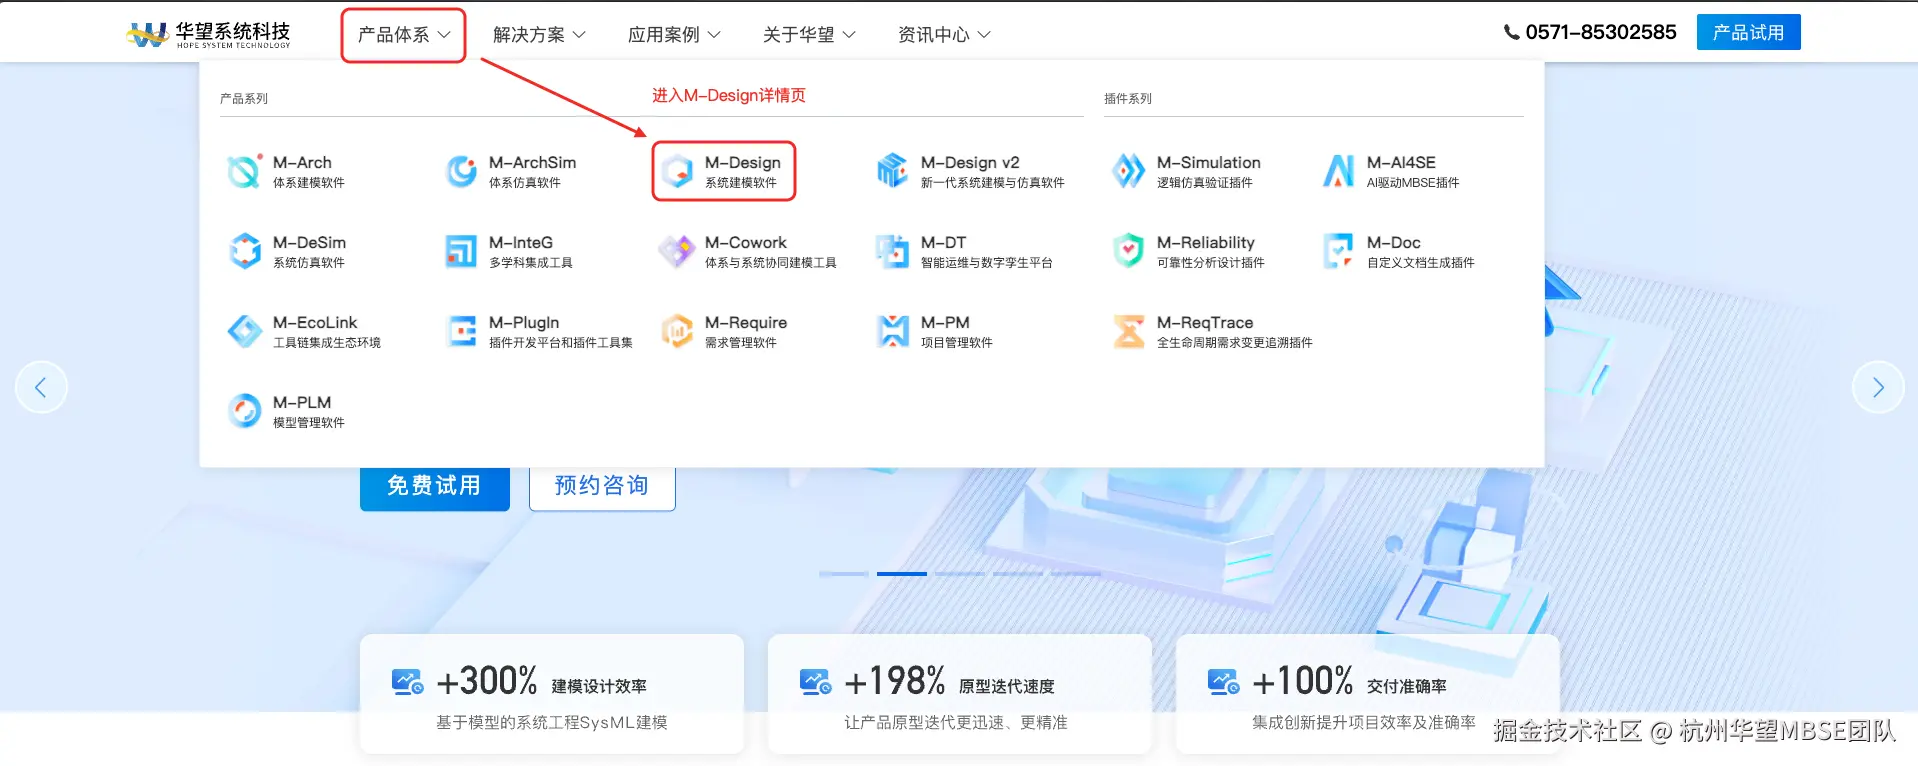1918x766 pixels.
Task: Select the third carousel indicator bar
Action: 960,574
